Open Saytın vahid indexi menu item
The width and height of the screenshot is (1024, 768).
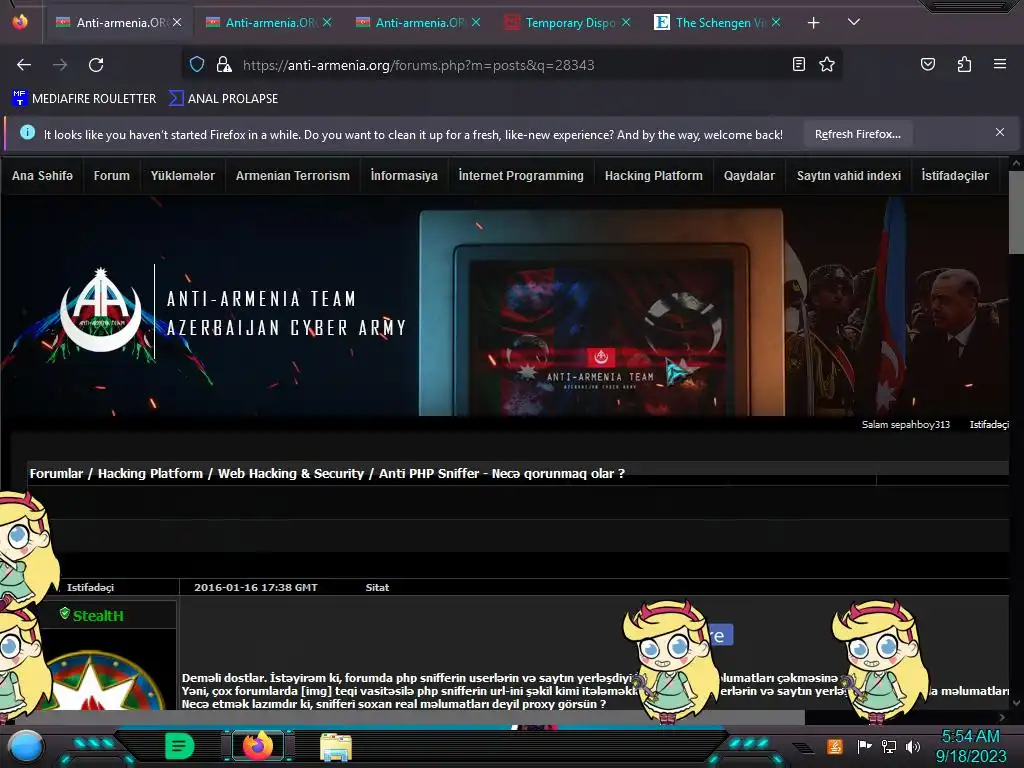848,176
